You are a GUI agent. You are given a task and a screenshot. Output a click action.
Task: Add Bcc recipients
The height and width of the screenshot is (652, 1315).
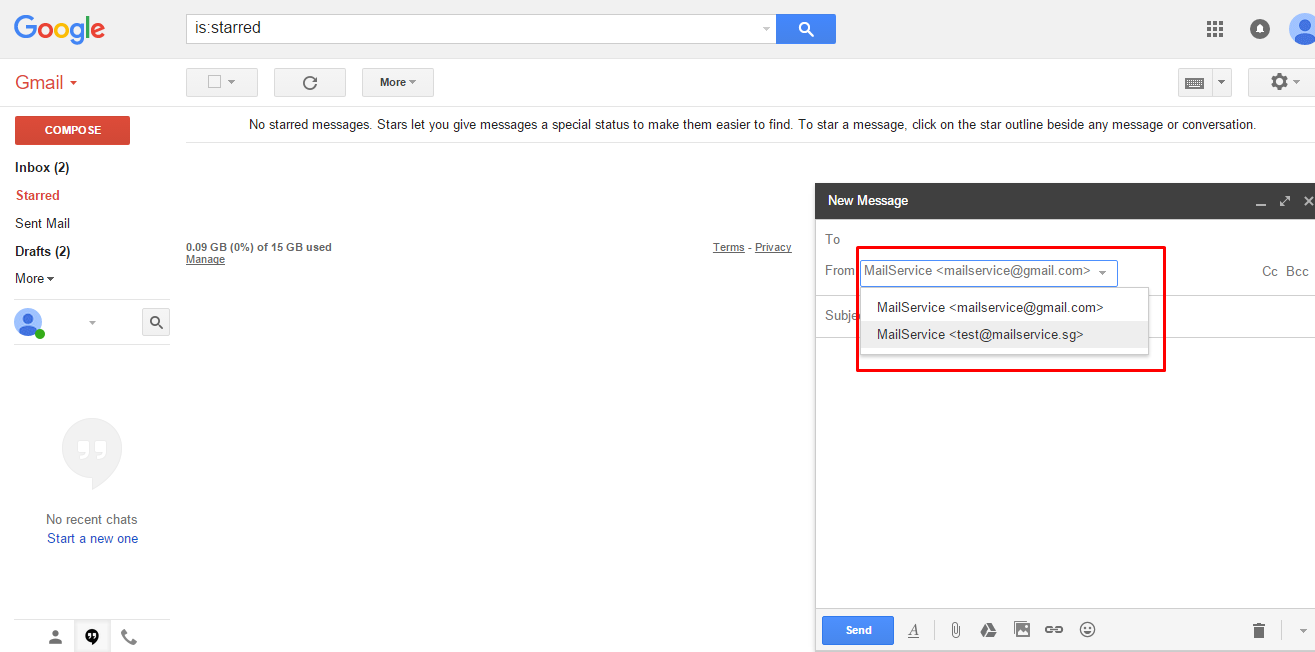click(x=1297, y=272)
